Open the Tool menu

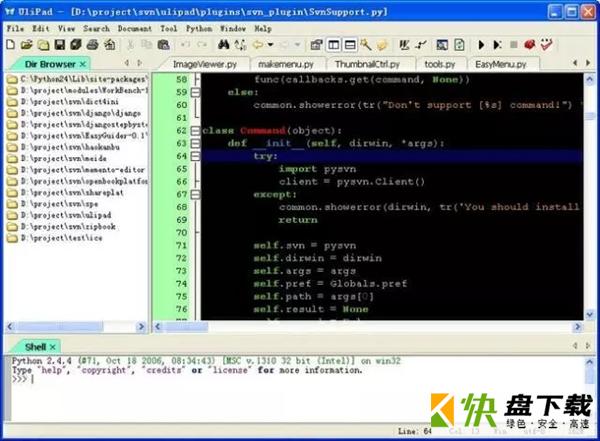[x=168, y=29]
